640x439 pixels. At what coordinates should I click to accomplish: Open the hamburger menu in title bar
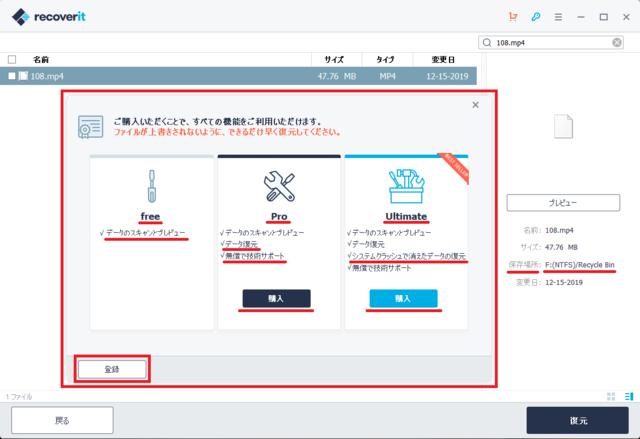tap(558, 17)
